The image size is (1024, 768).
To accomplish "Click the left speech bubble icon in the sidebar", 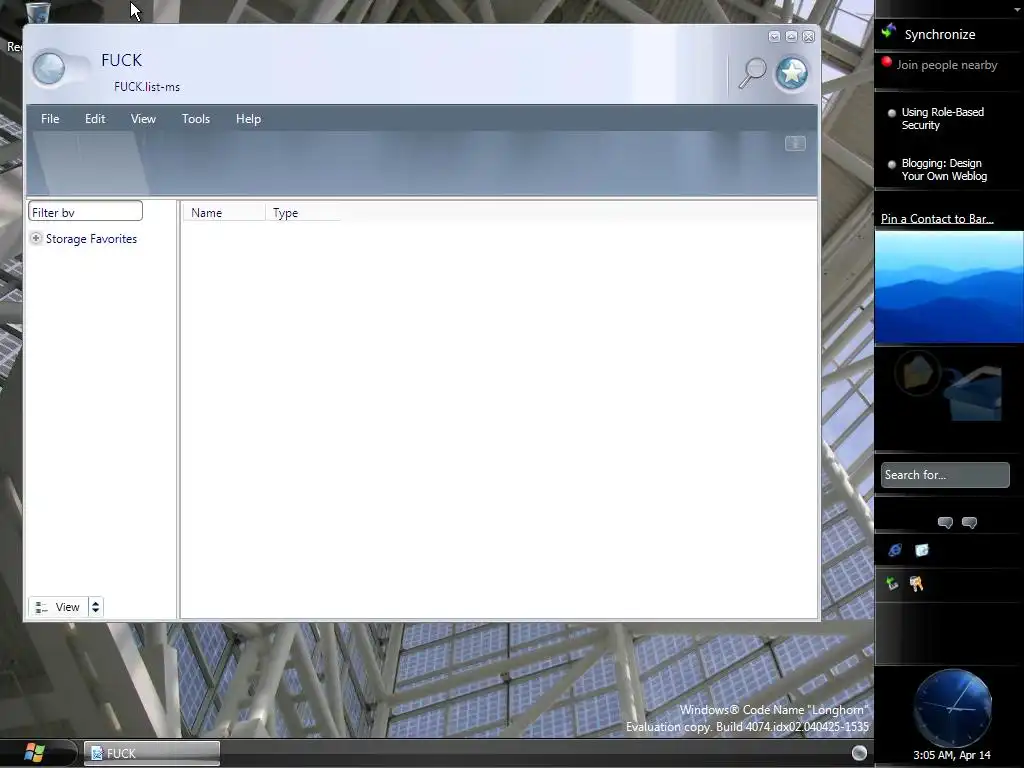I will 945,522.
